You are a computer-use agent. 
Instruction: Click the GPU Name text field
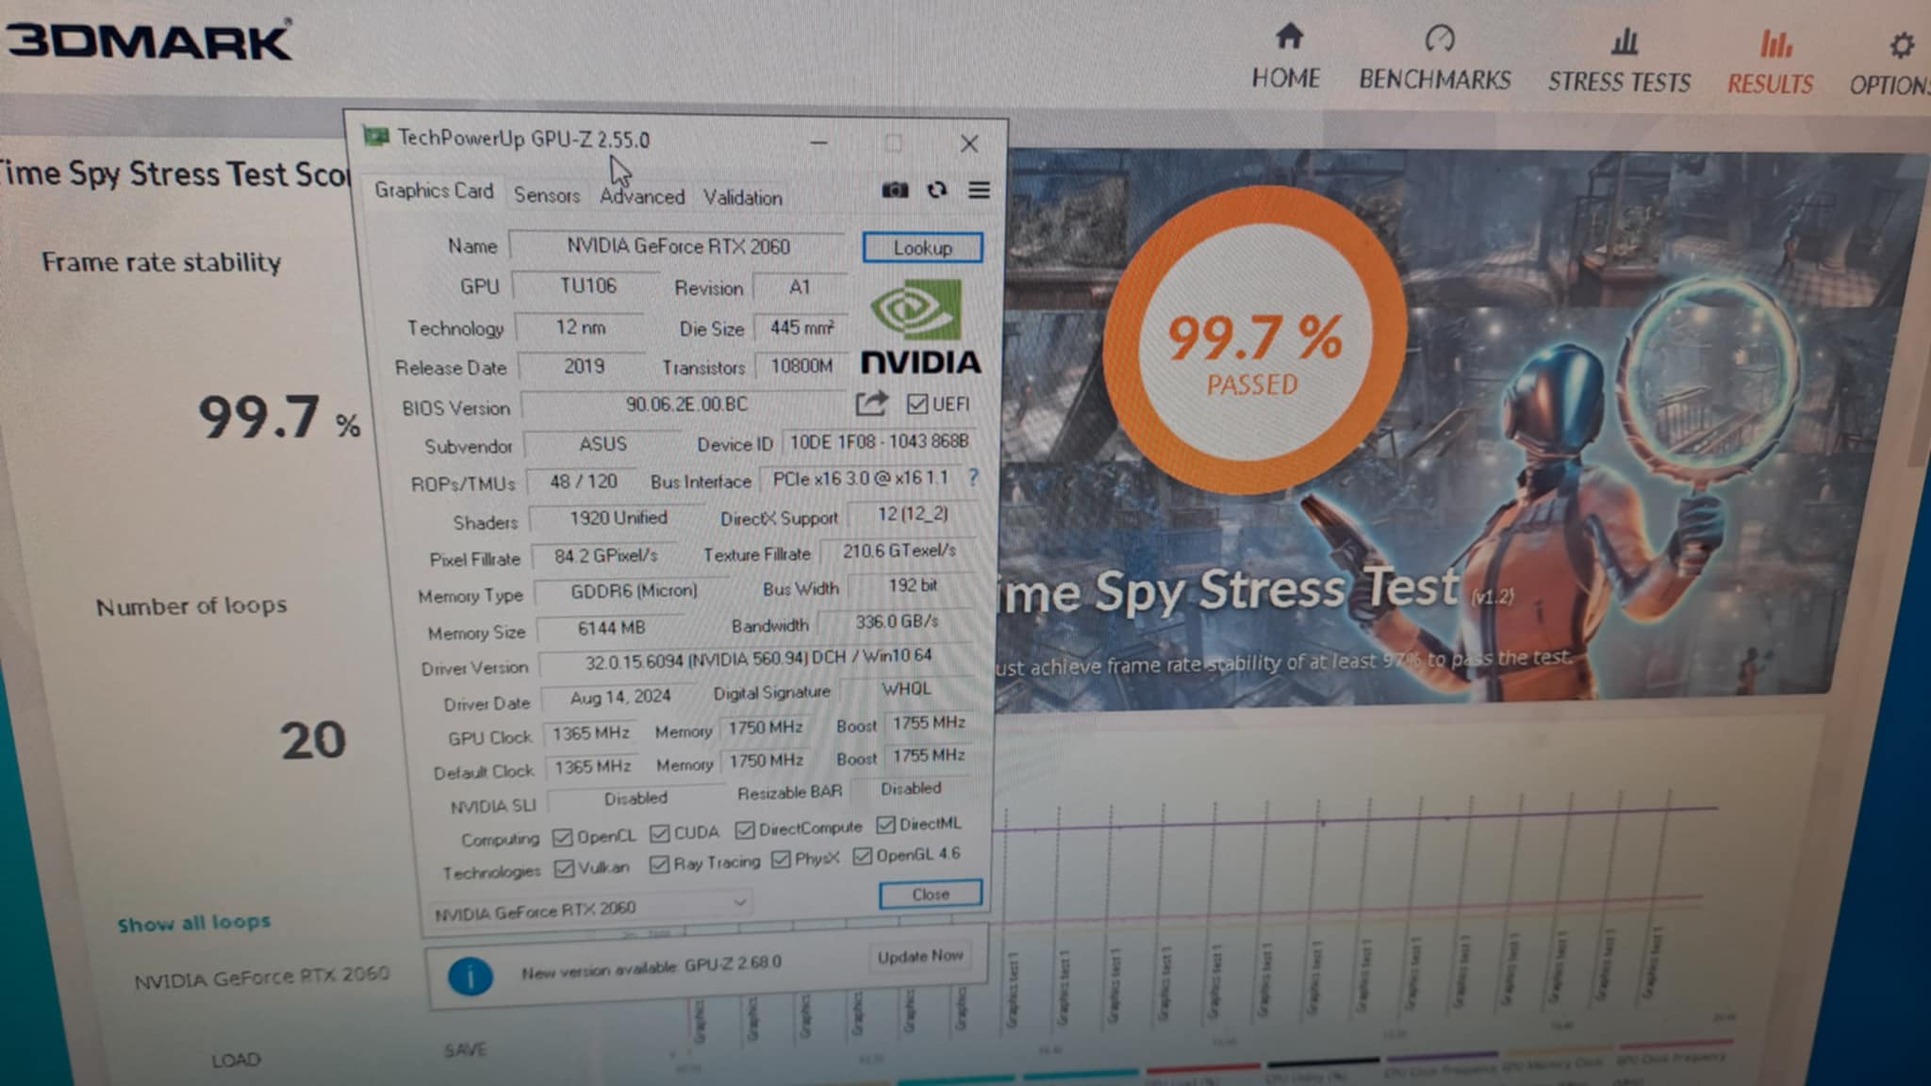coord(678,247)
